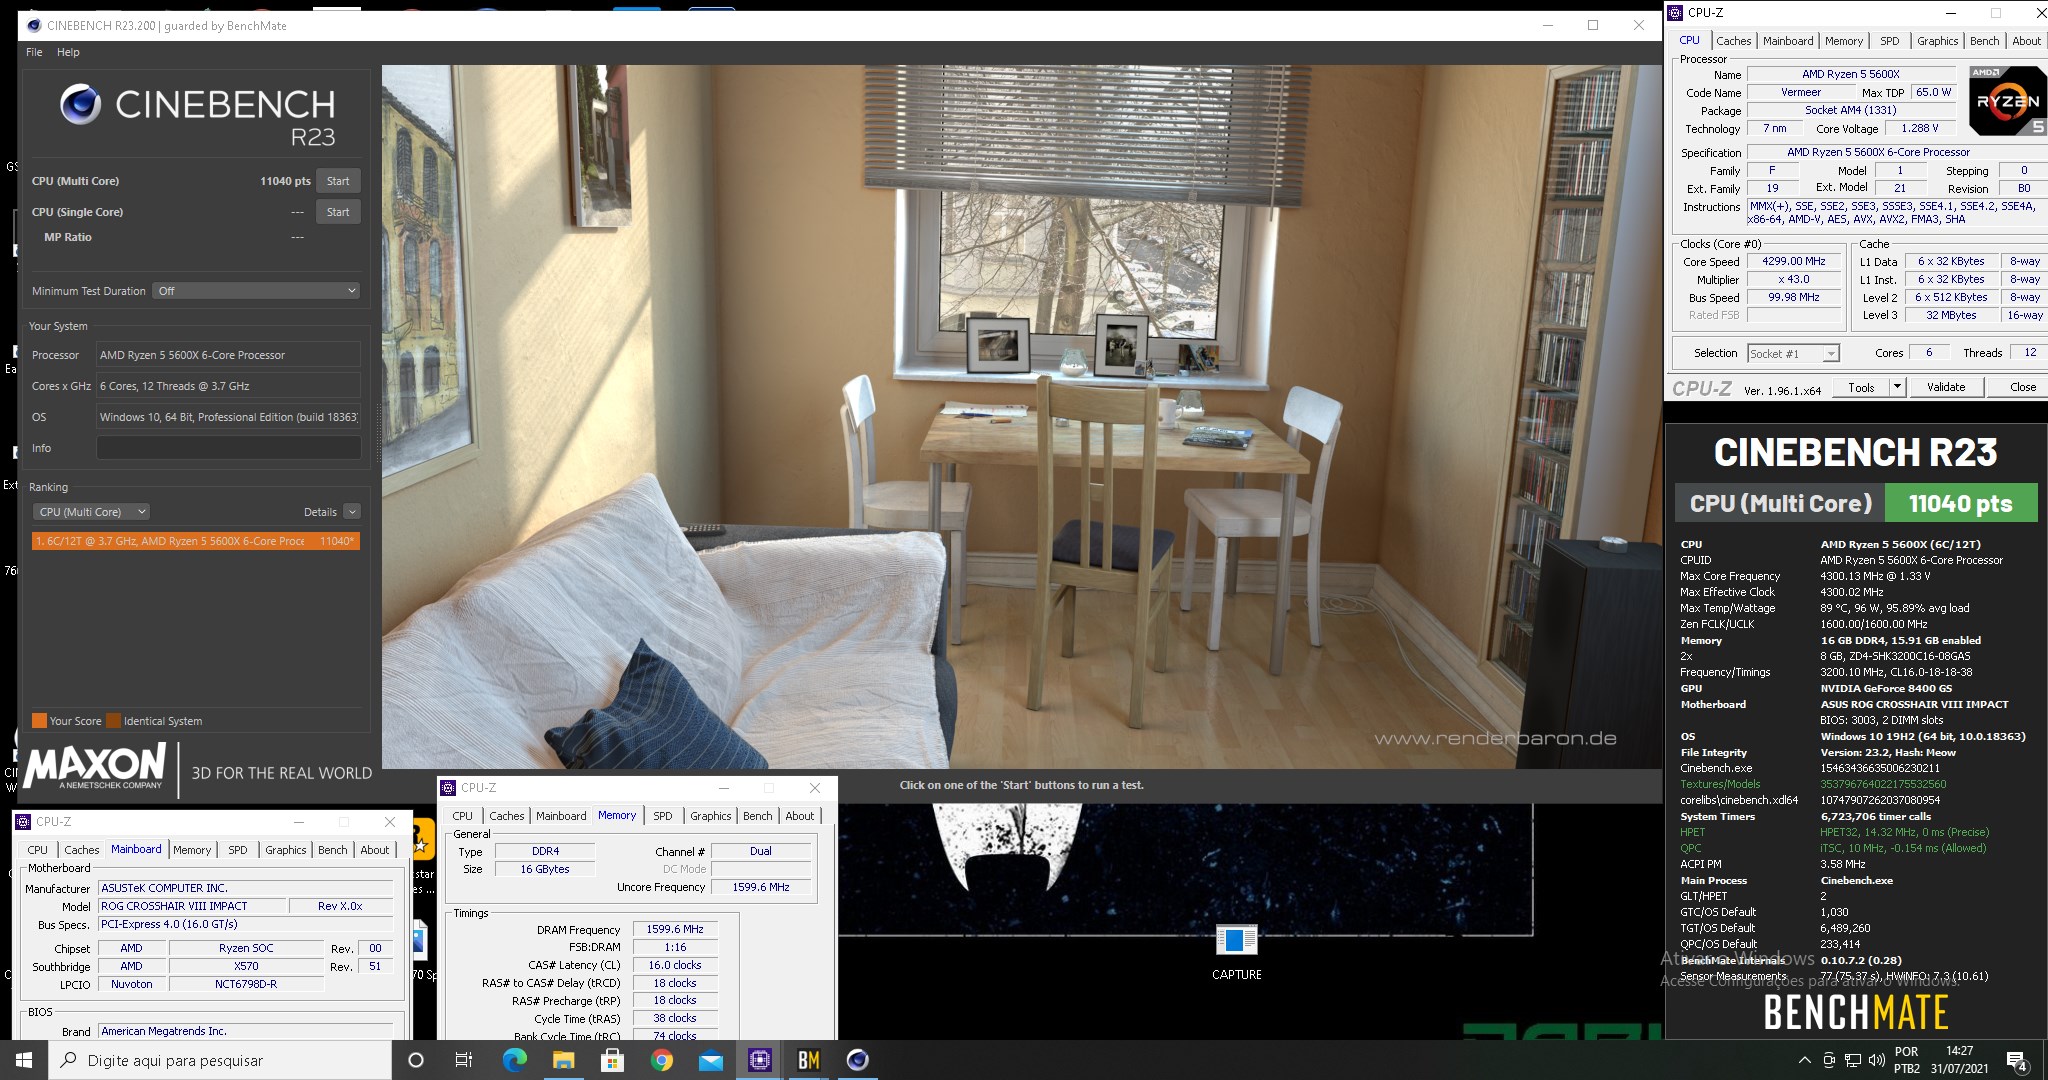Switch to Mainboard tab in top-right CPU-Z
The height and width of the screenshot is (1080, 2048).
coord(1788,41)
